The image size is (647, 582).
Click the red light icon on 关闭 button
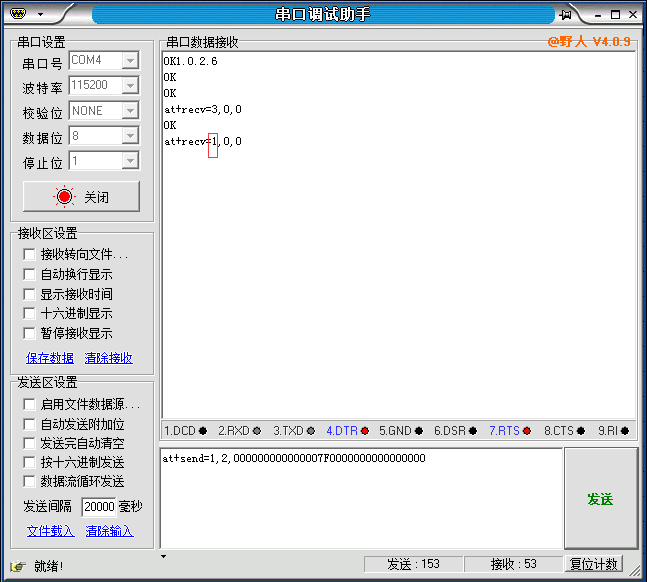(x=64, y=196)
